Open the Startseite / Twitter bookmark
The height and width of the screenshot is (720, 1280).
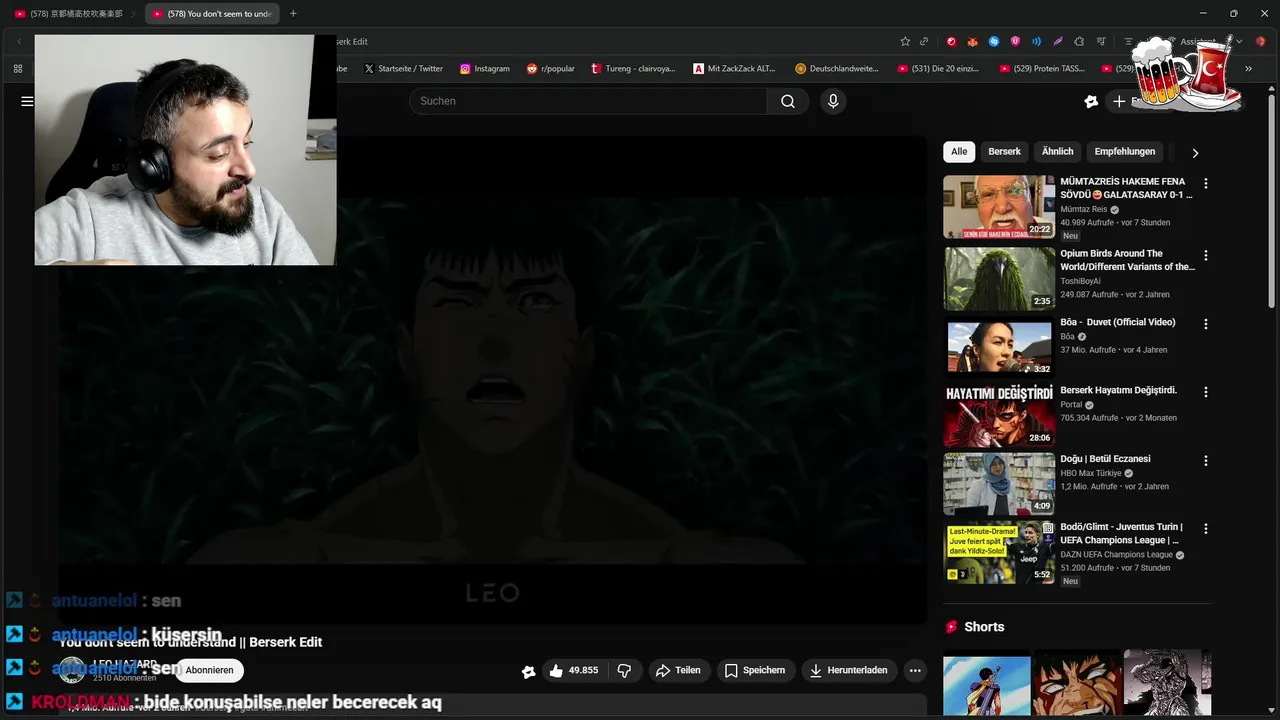point(404,68)
